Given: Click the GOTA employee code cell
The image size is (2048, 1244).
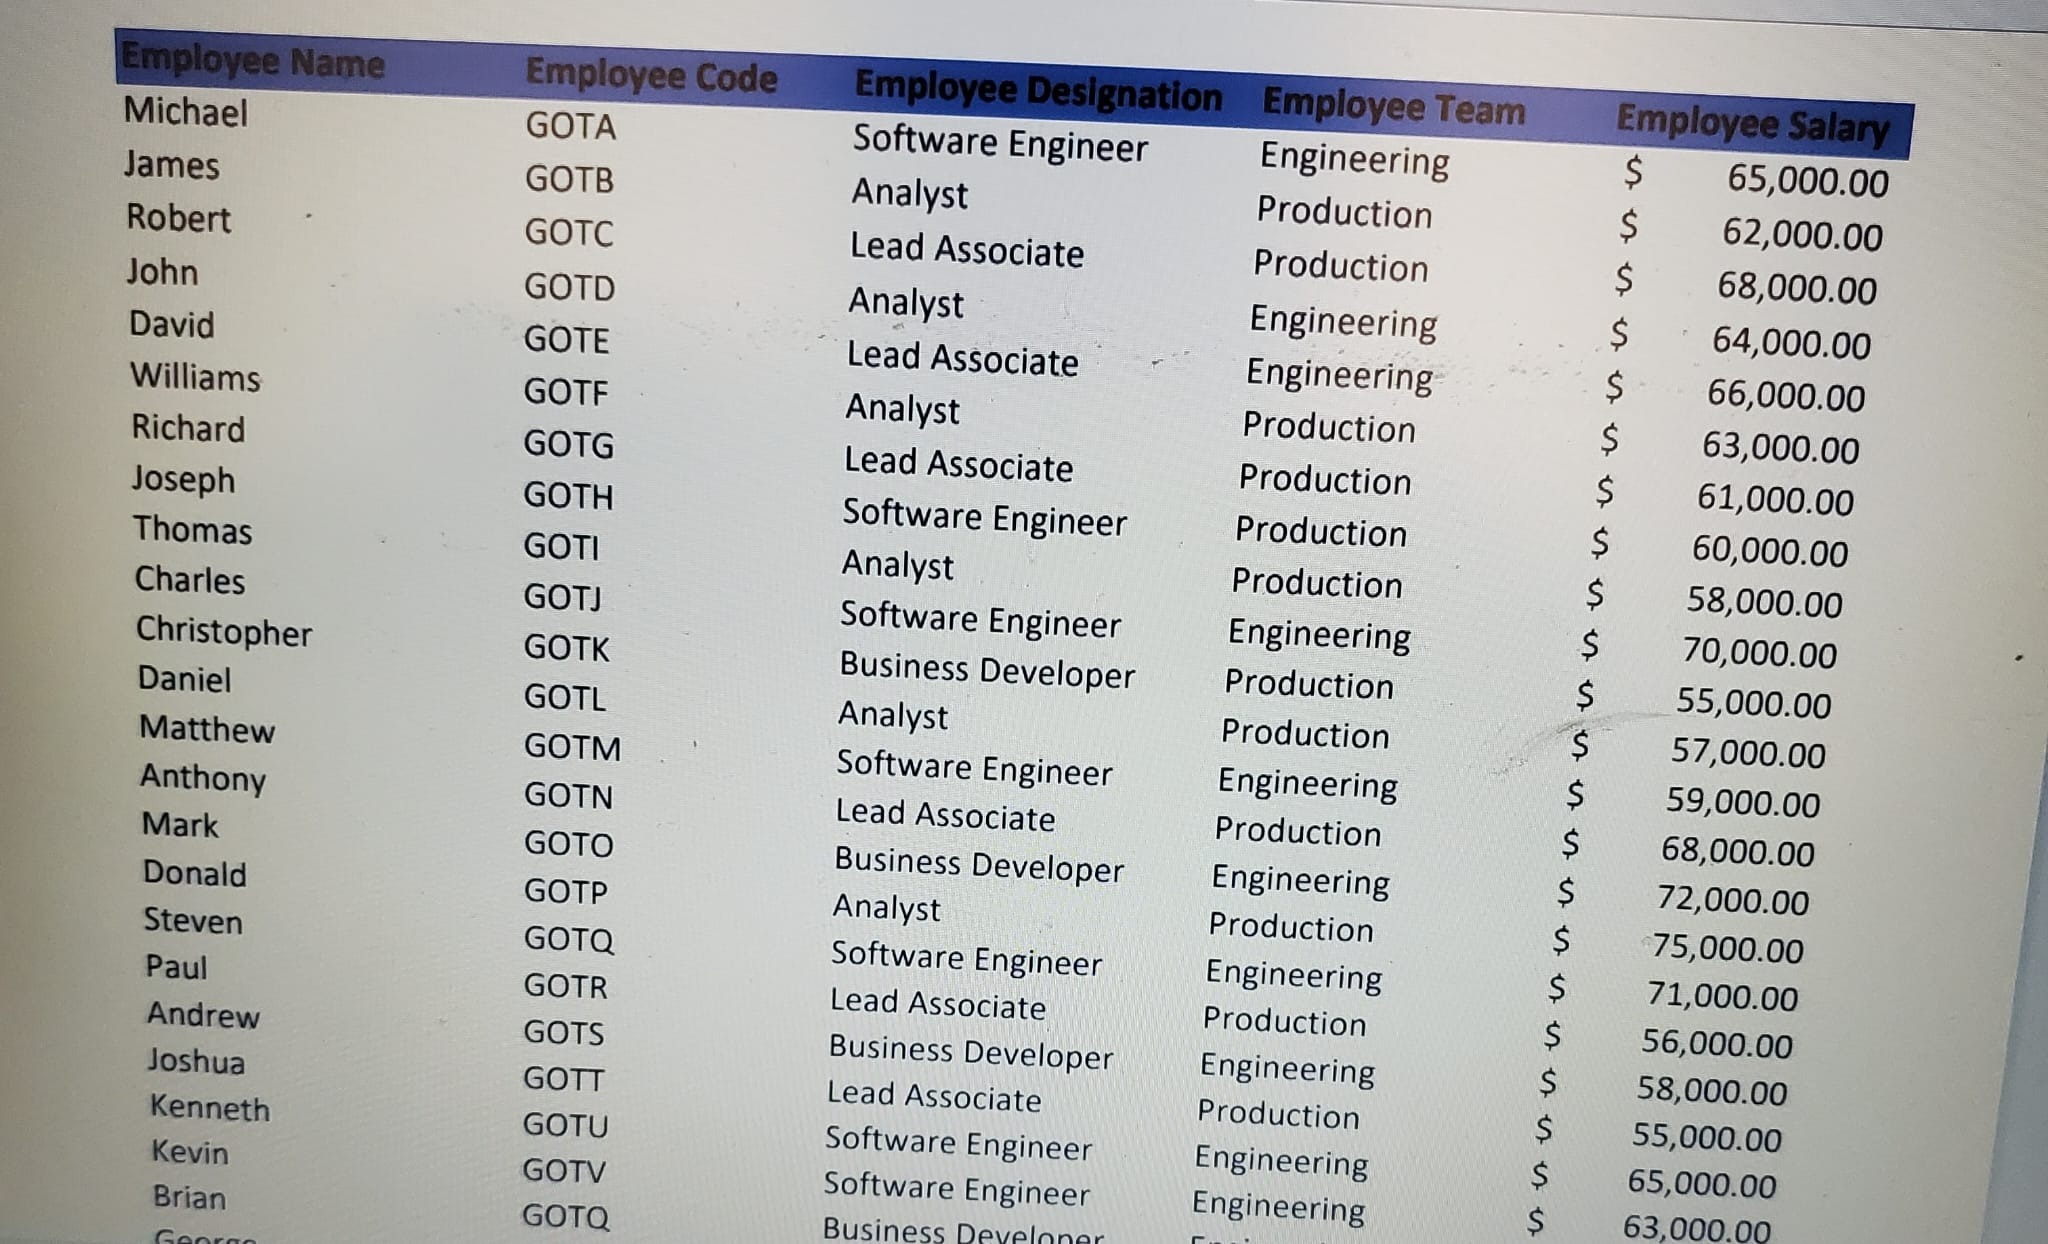Looking at the screenshot, I should [x=570, y=126].
